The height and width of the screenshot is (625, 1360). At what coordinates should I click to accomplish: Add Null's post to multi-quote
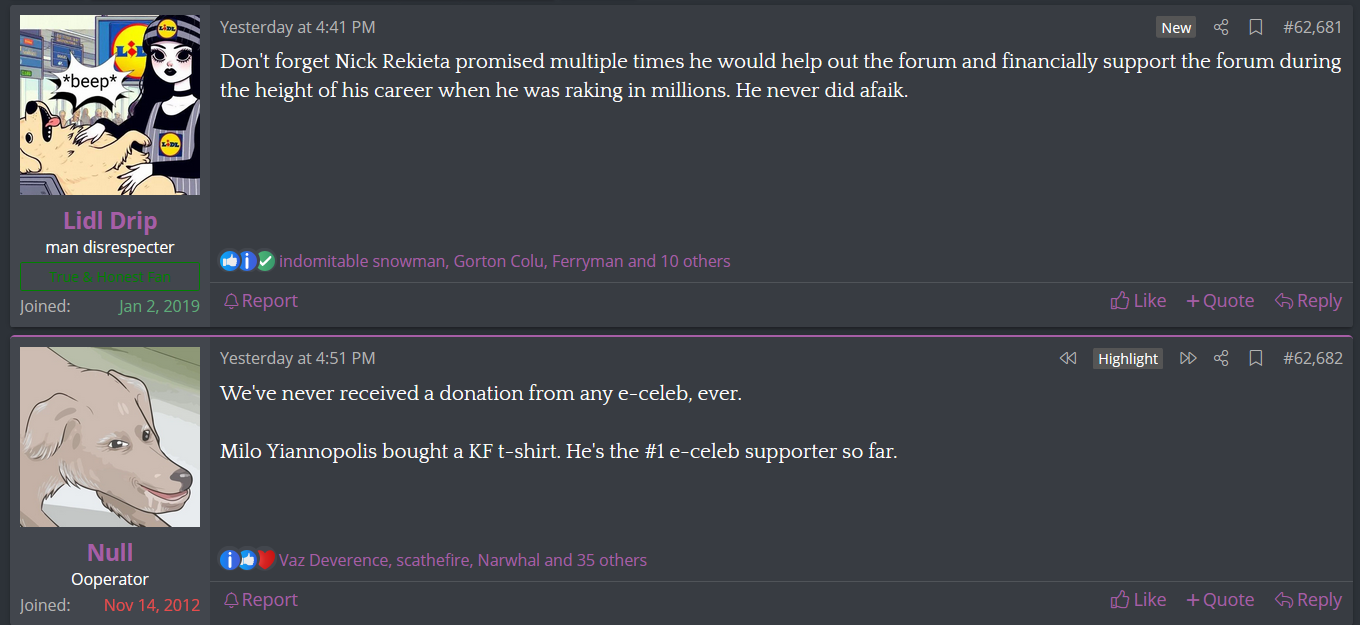[x=1220, y=600]
